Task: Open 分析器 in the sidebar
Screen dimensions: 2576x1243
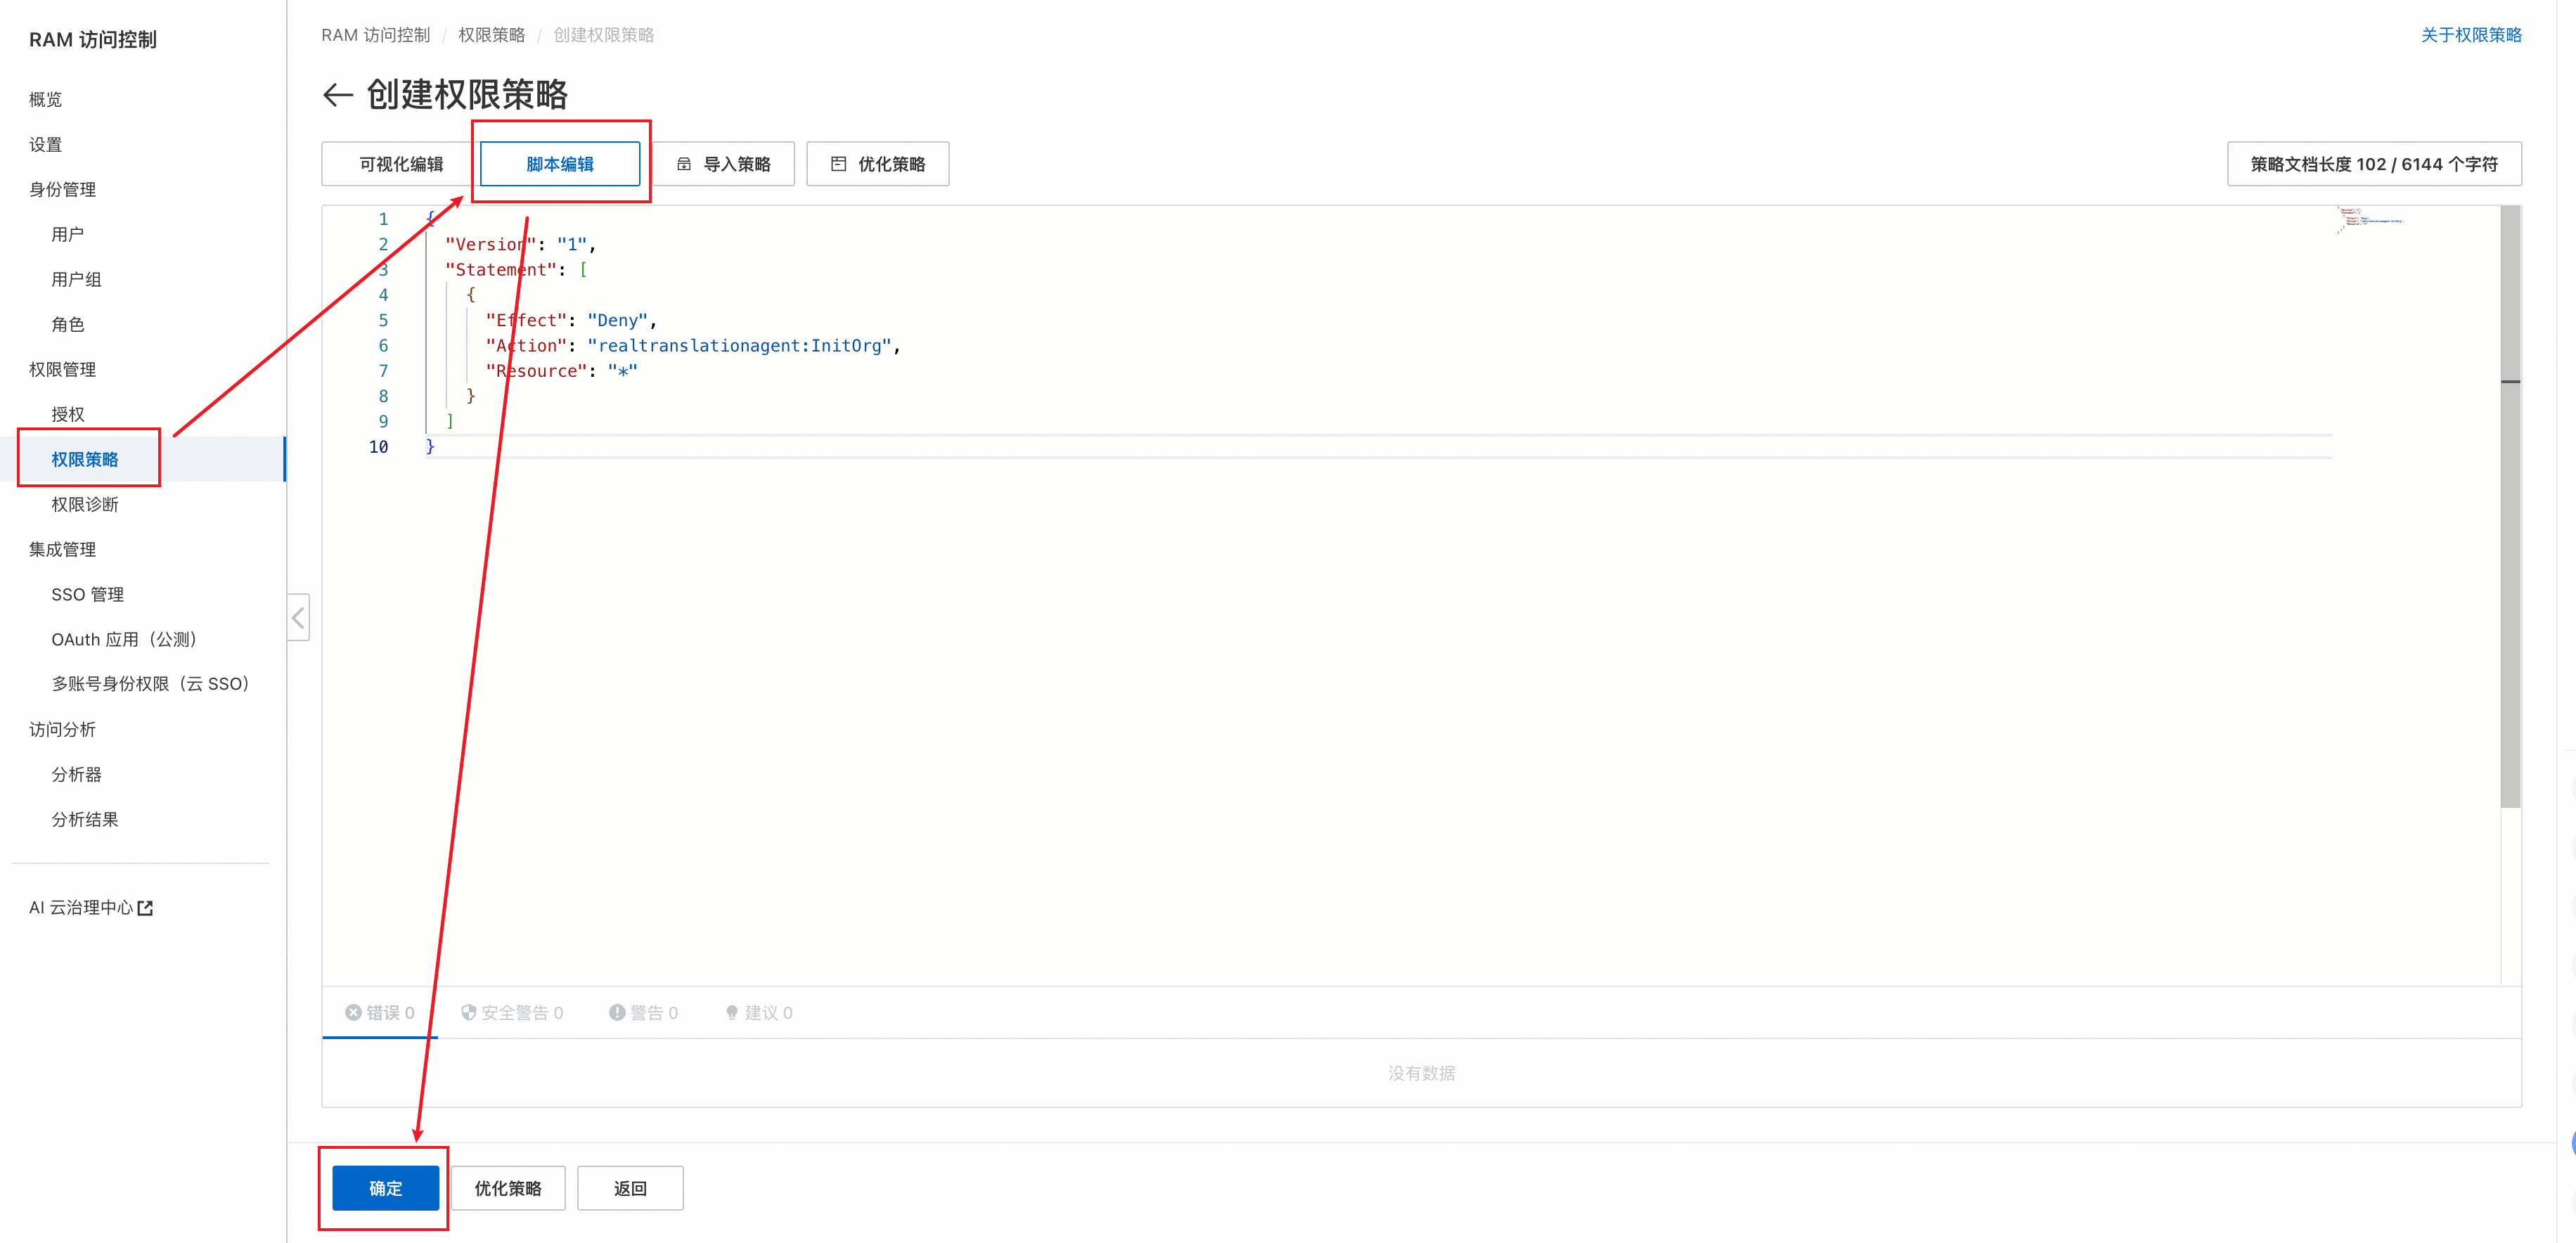Action: 77,774
